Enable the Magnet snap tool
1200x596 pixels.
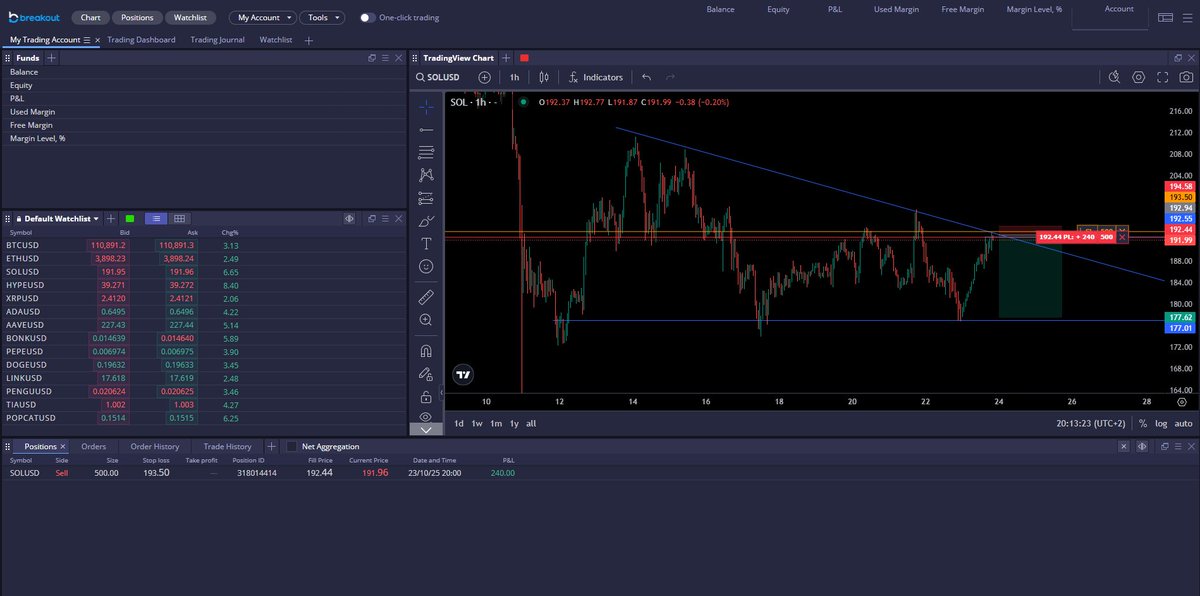click(x=426, y=351)
